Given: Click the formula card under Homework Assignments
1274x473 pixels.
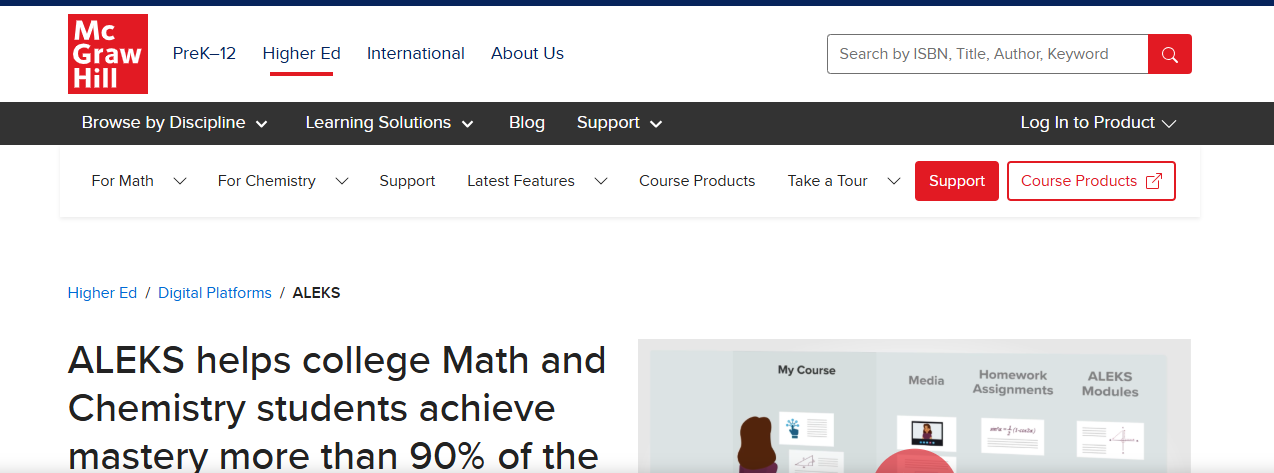Looking at the screenshot, I should (x=1012, y=431).
